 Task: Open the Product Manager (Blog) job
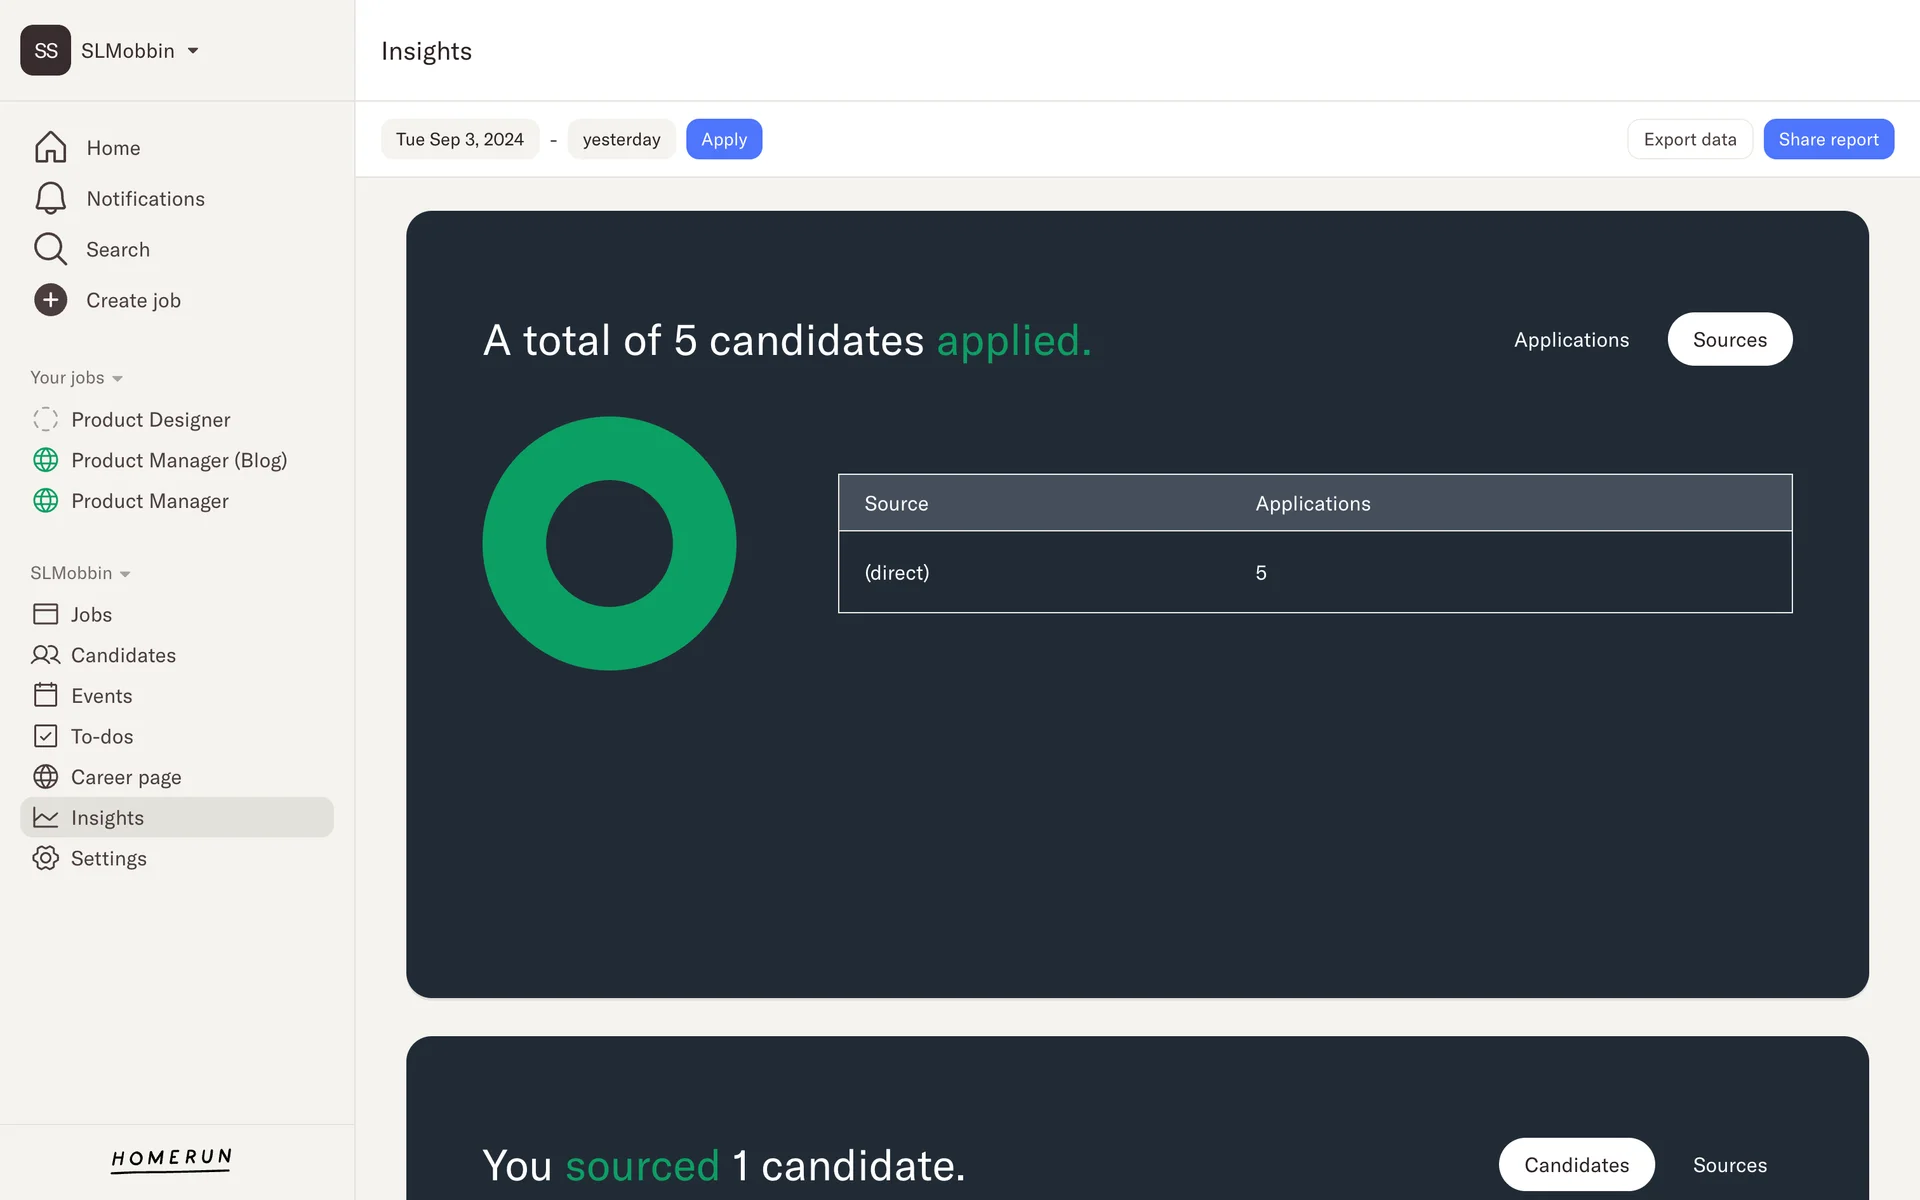tap(178, 460)
